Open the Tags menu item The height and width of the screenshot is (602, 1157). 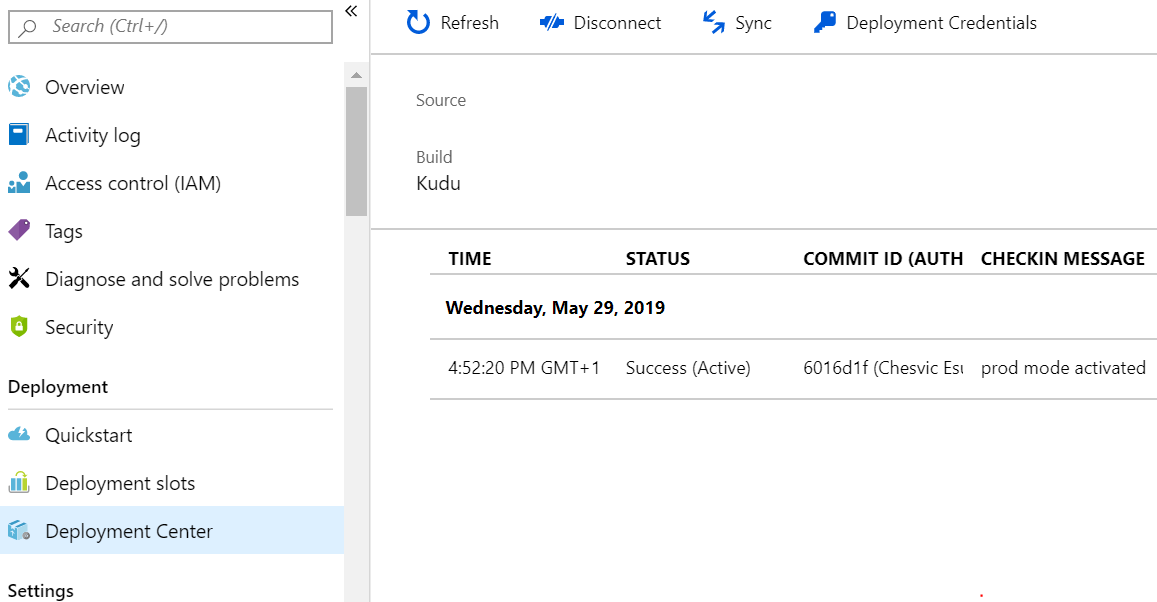point(172,231)
